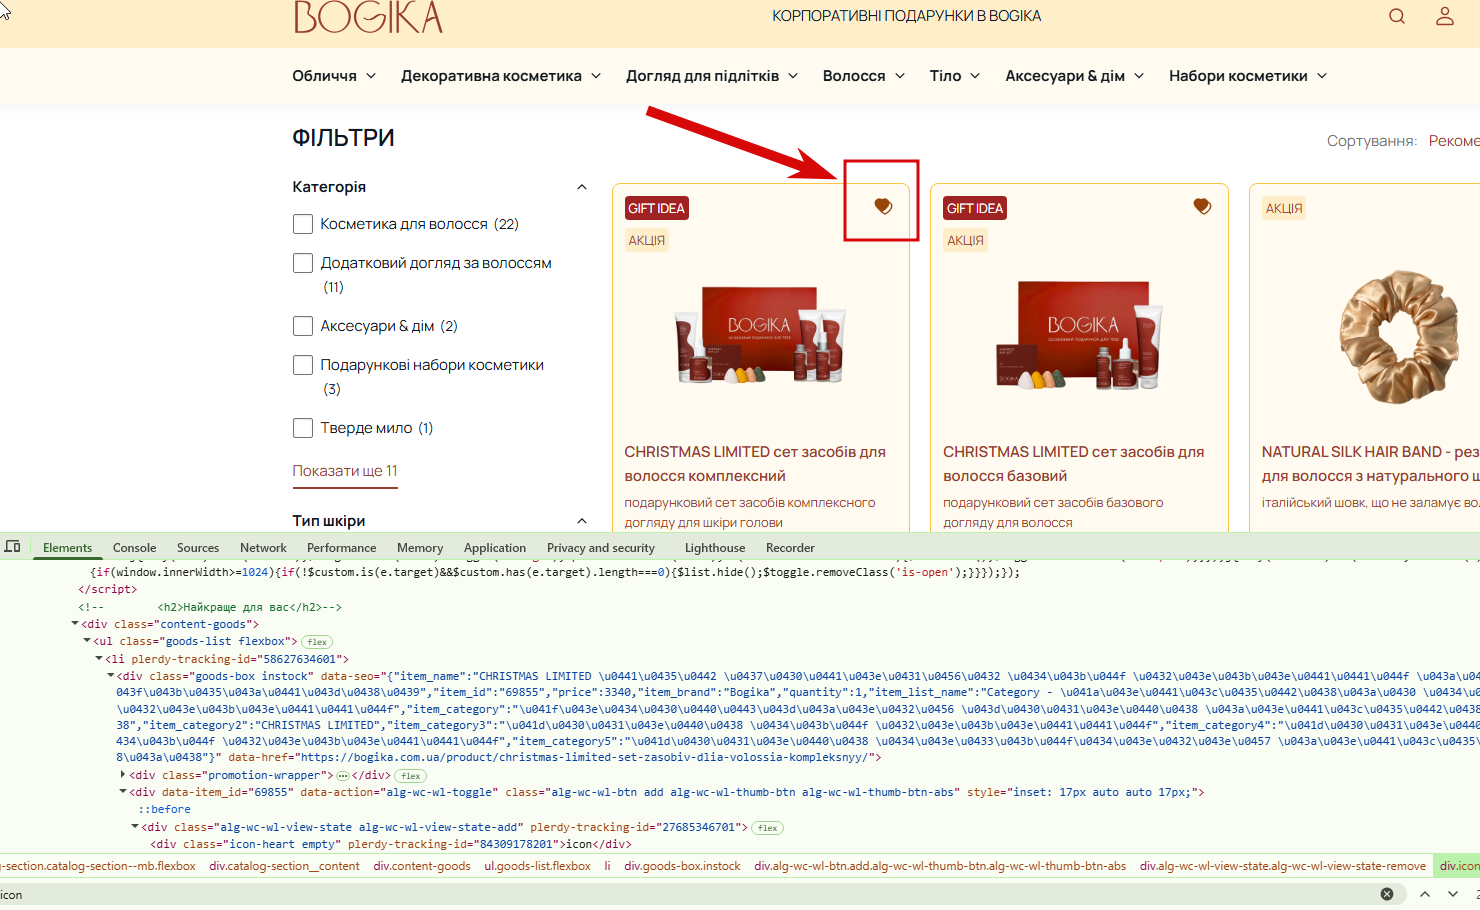This screenshot has width=1480, height=910.
Task: Check Додатковий догляд за волоссям filter
Action: [303, 263]
